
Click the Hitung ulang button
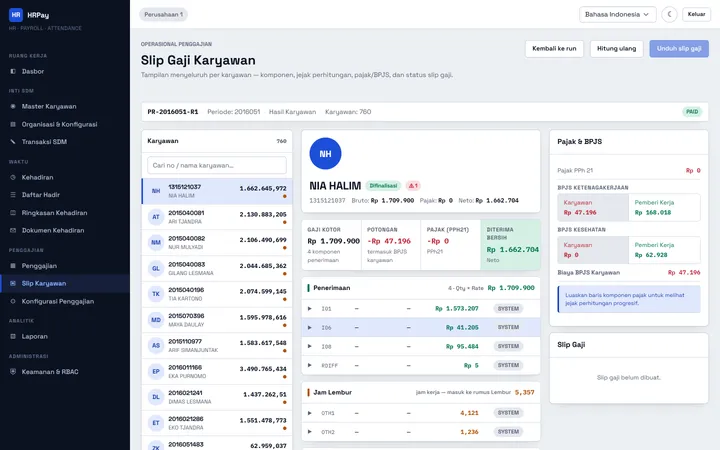tap(616, 49)
